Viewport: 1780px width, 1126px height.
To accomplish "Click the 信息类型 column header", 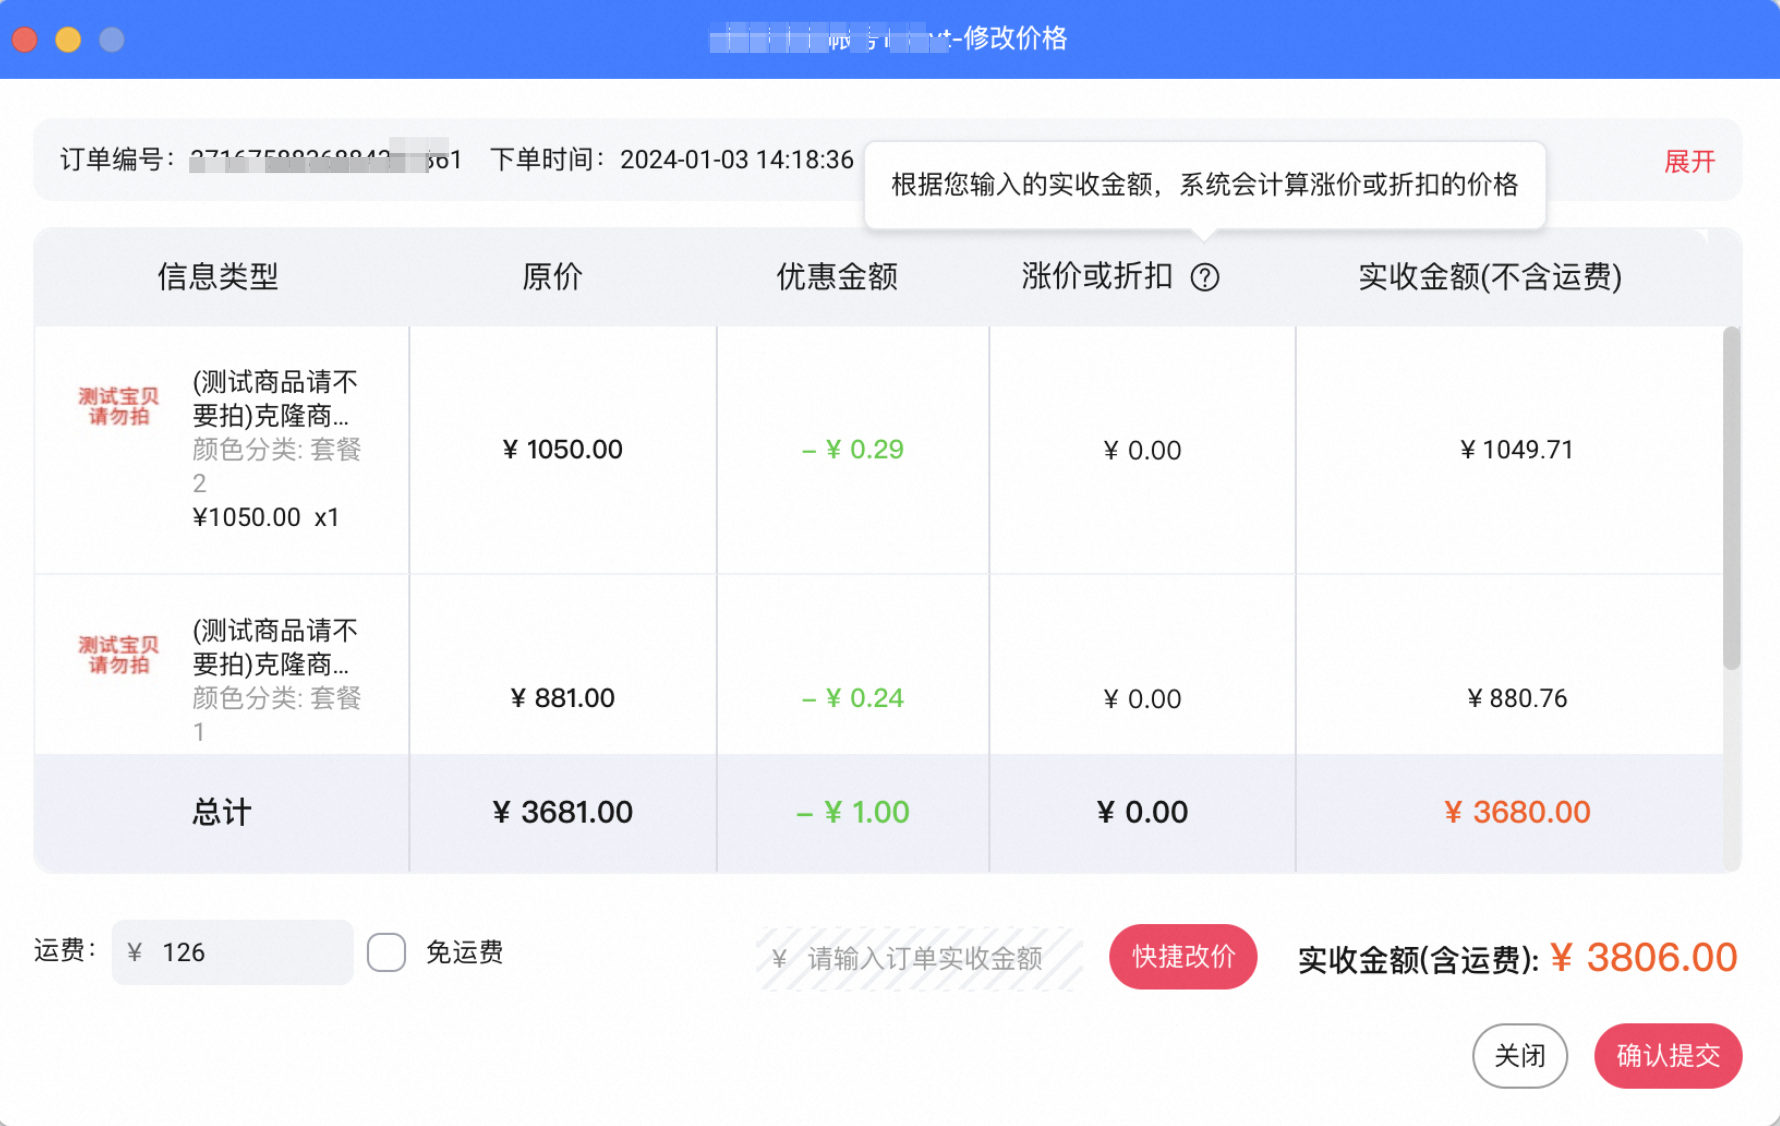I will [x=218, y=277].
